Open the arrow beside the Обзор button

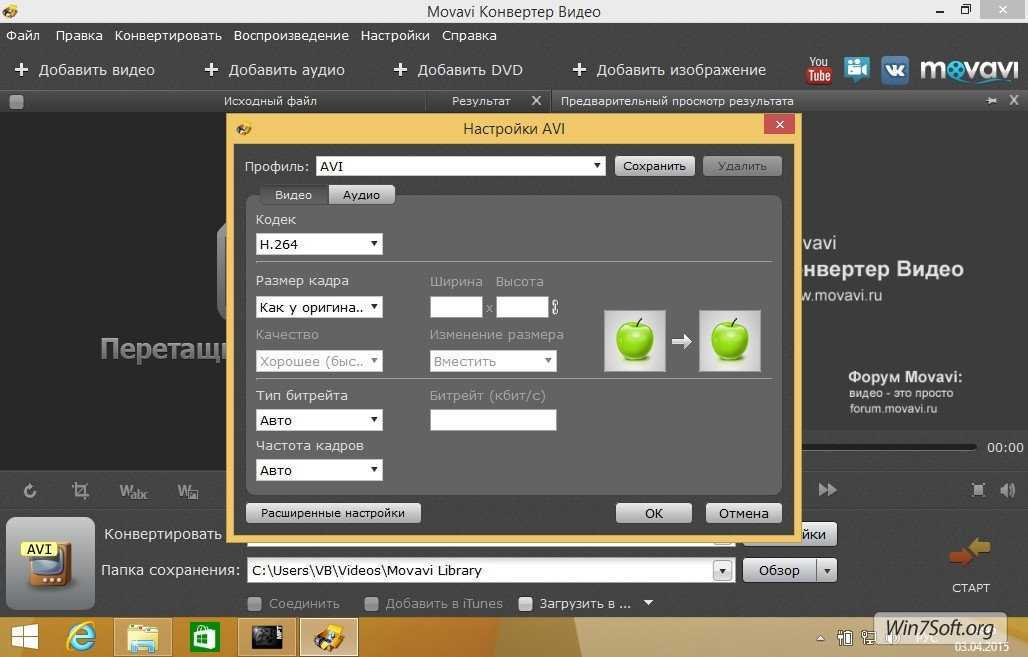[827, 570]
